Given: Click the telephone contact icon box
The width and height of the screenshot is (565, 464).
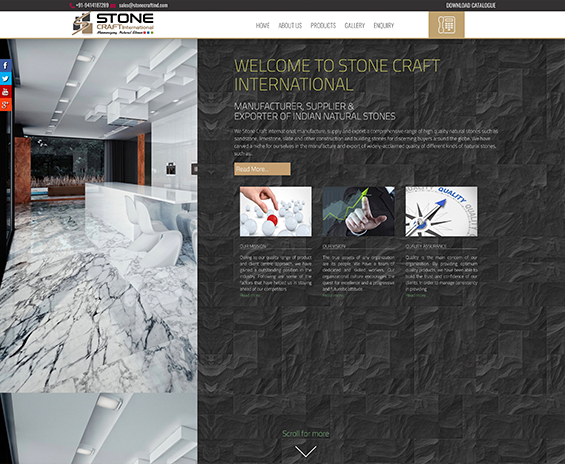Looking at the screenshot, I should click(446, 24).
